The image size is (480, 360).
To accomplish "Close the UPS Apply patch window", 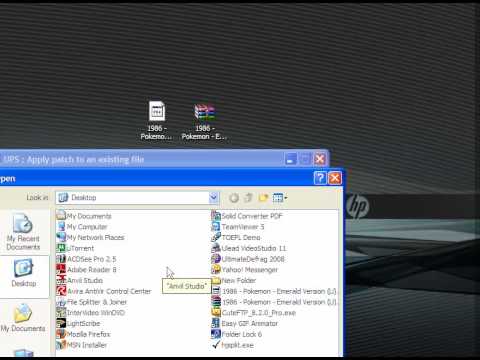I will click(x=320, y=159).
